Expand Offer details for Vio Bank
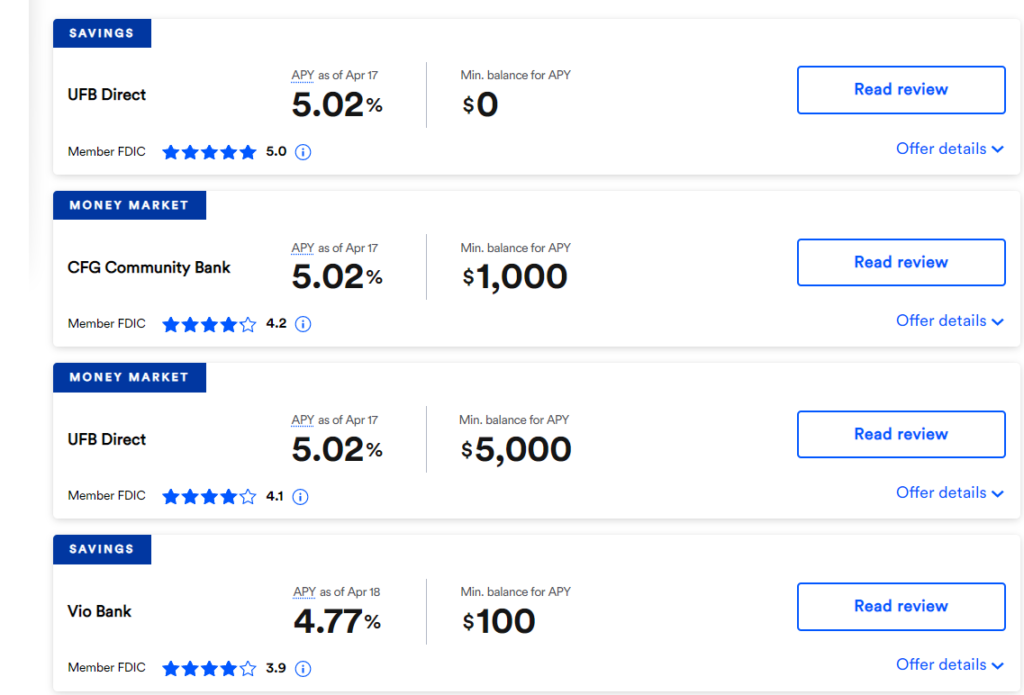This screenshot has height=695, width=1024. (949, 665)
